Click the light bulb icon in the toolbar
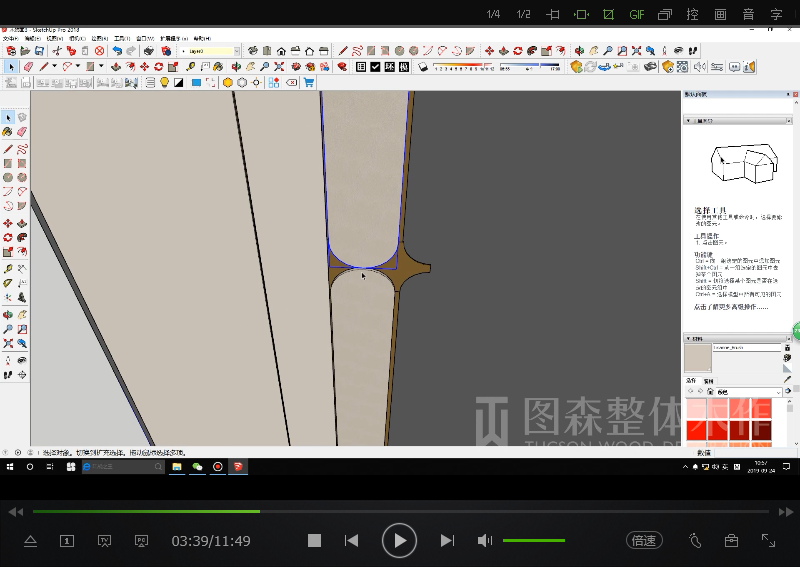The image size is (800, 567). pyautogui.click(x=164, y=83)
